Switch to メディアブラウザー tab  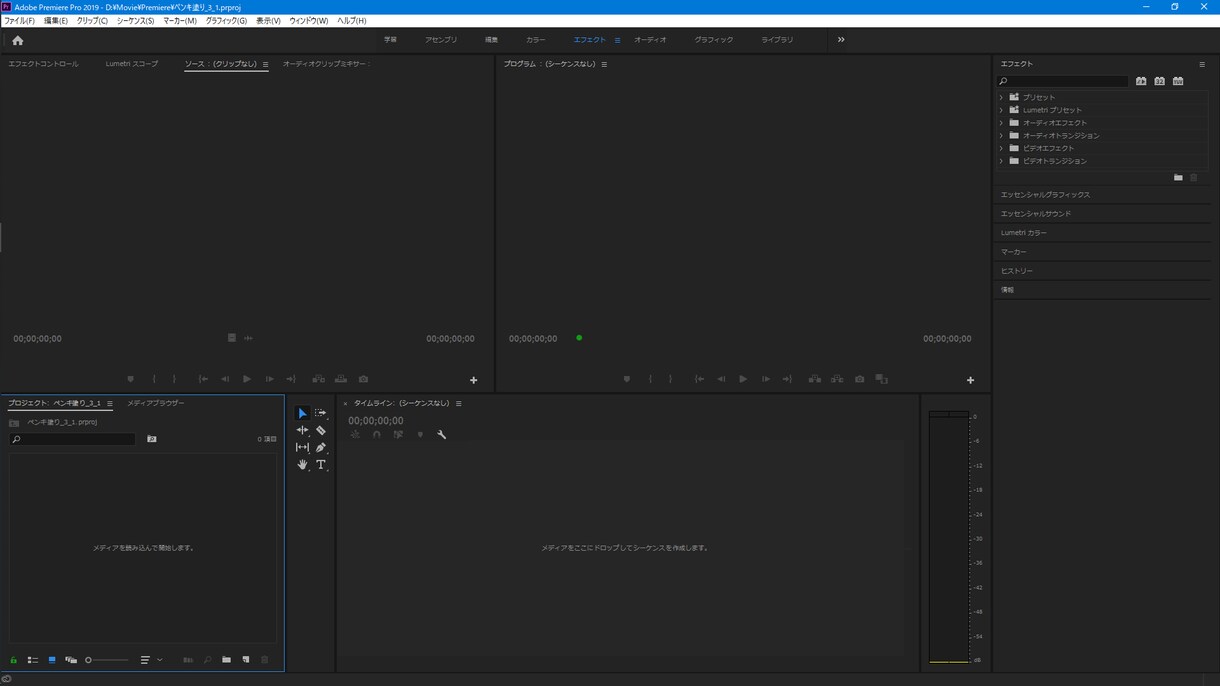(156, 403)
